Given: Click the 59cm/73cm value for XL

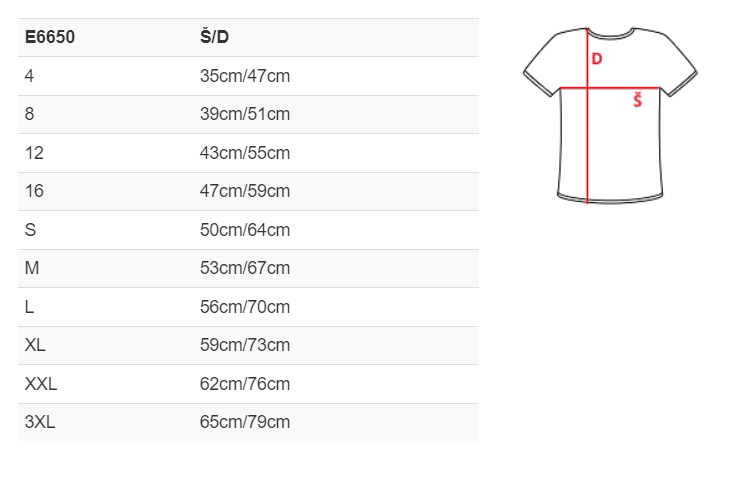Looking at the screenshot, I should [245, 345].
